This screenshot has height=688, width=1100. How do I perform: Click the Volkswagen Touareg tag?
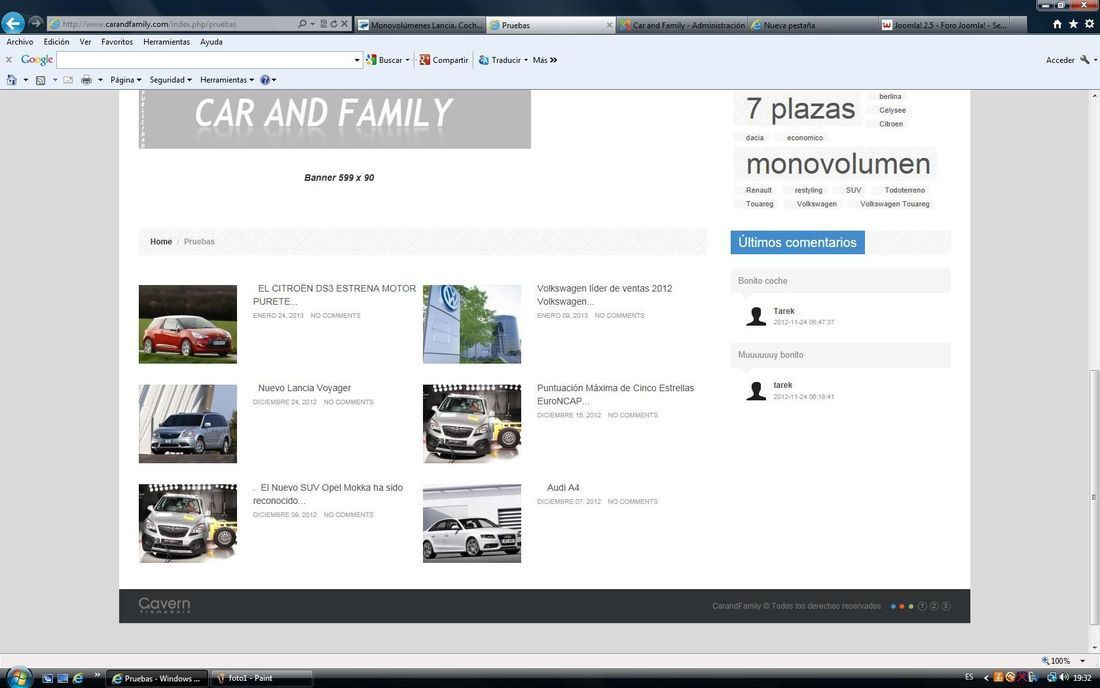click(894, 204)
